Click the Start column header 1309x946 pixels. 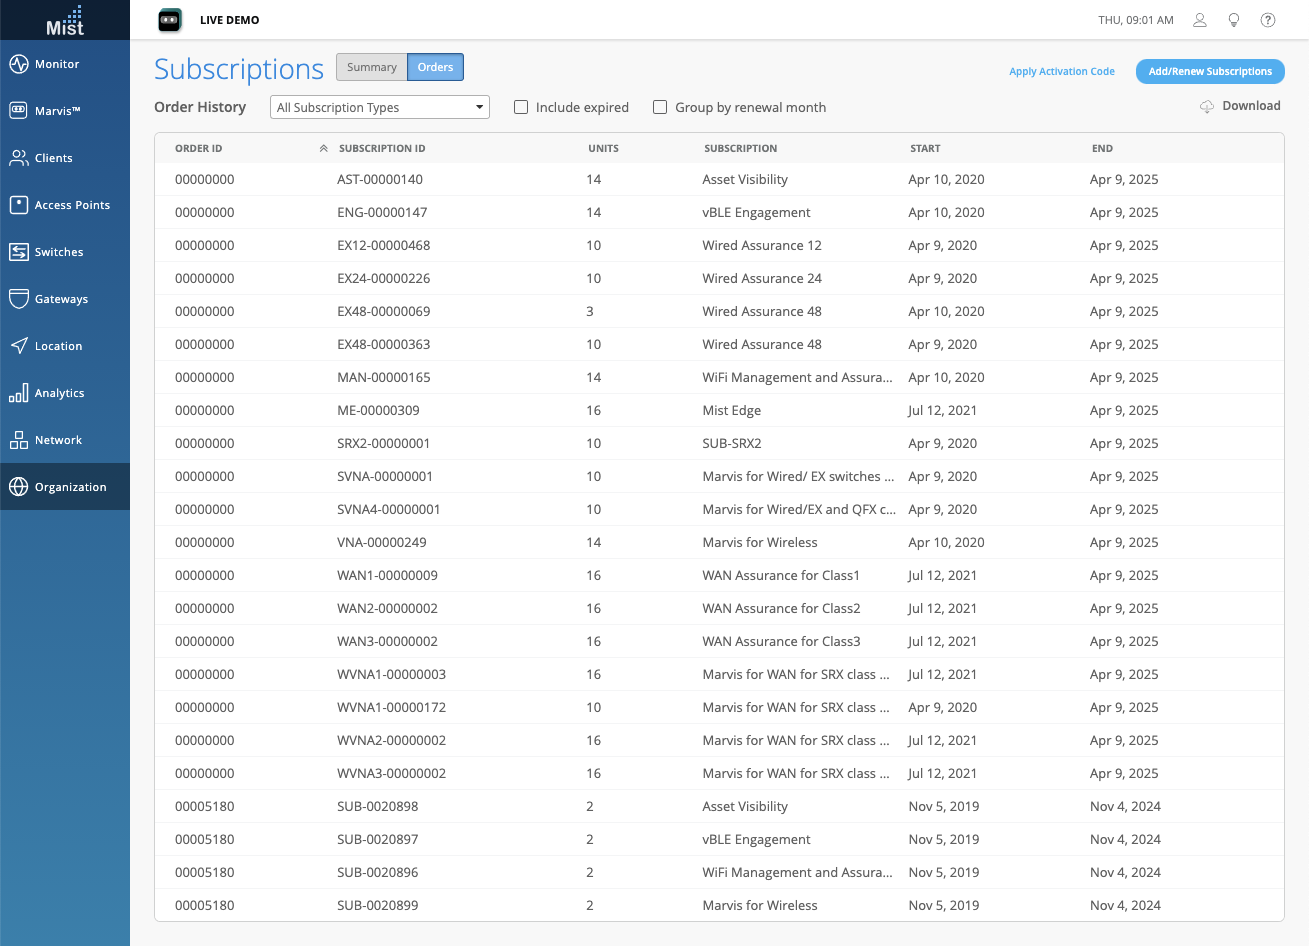tap(925, 148)
